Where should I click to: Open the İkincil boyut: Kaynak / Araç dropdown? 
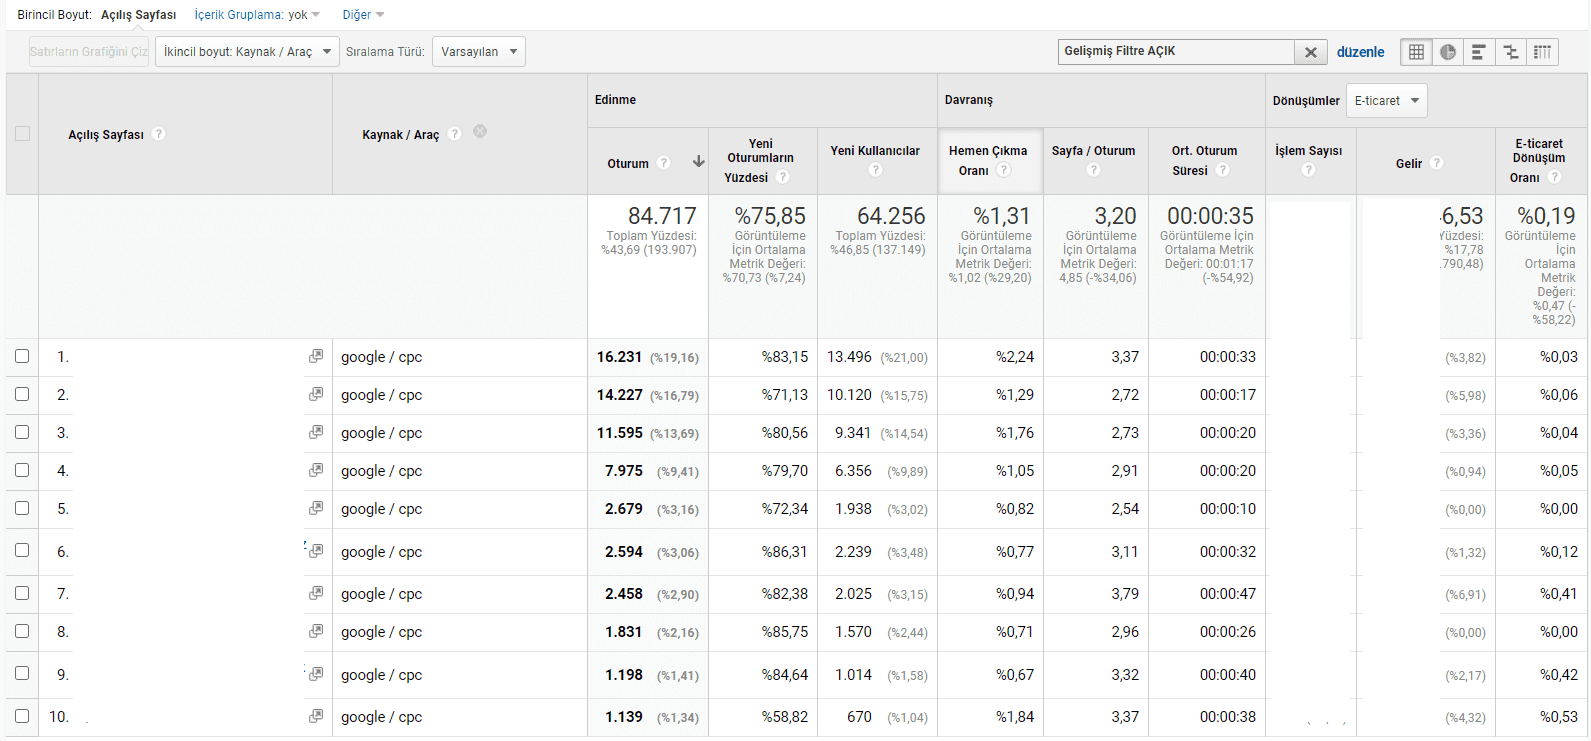(247, 52)
